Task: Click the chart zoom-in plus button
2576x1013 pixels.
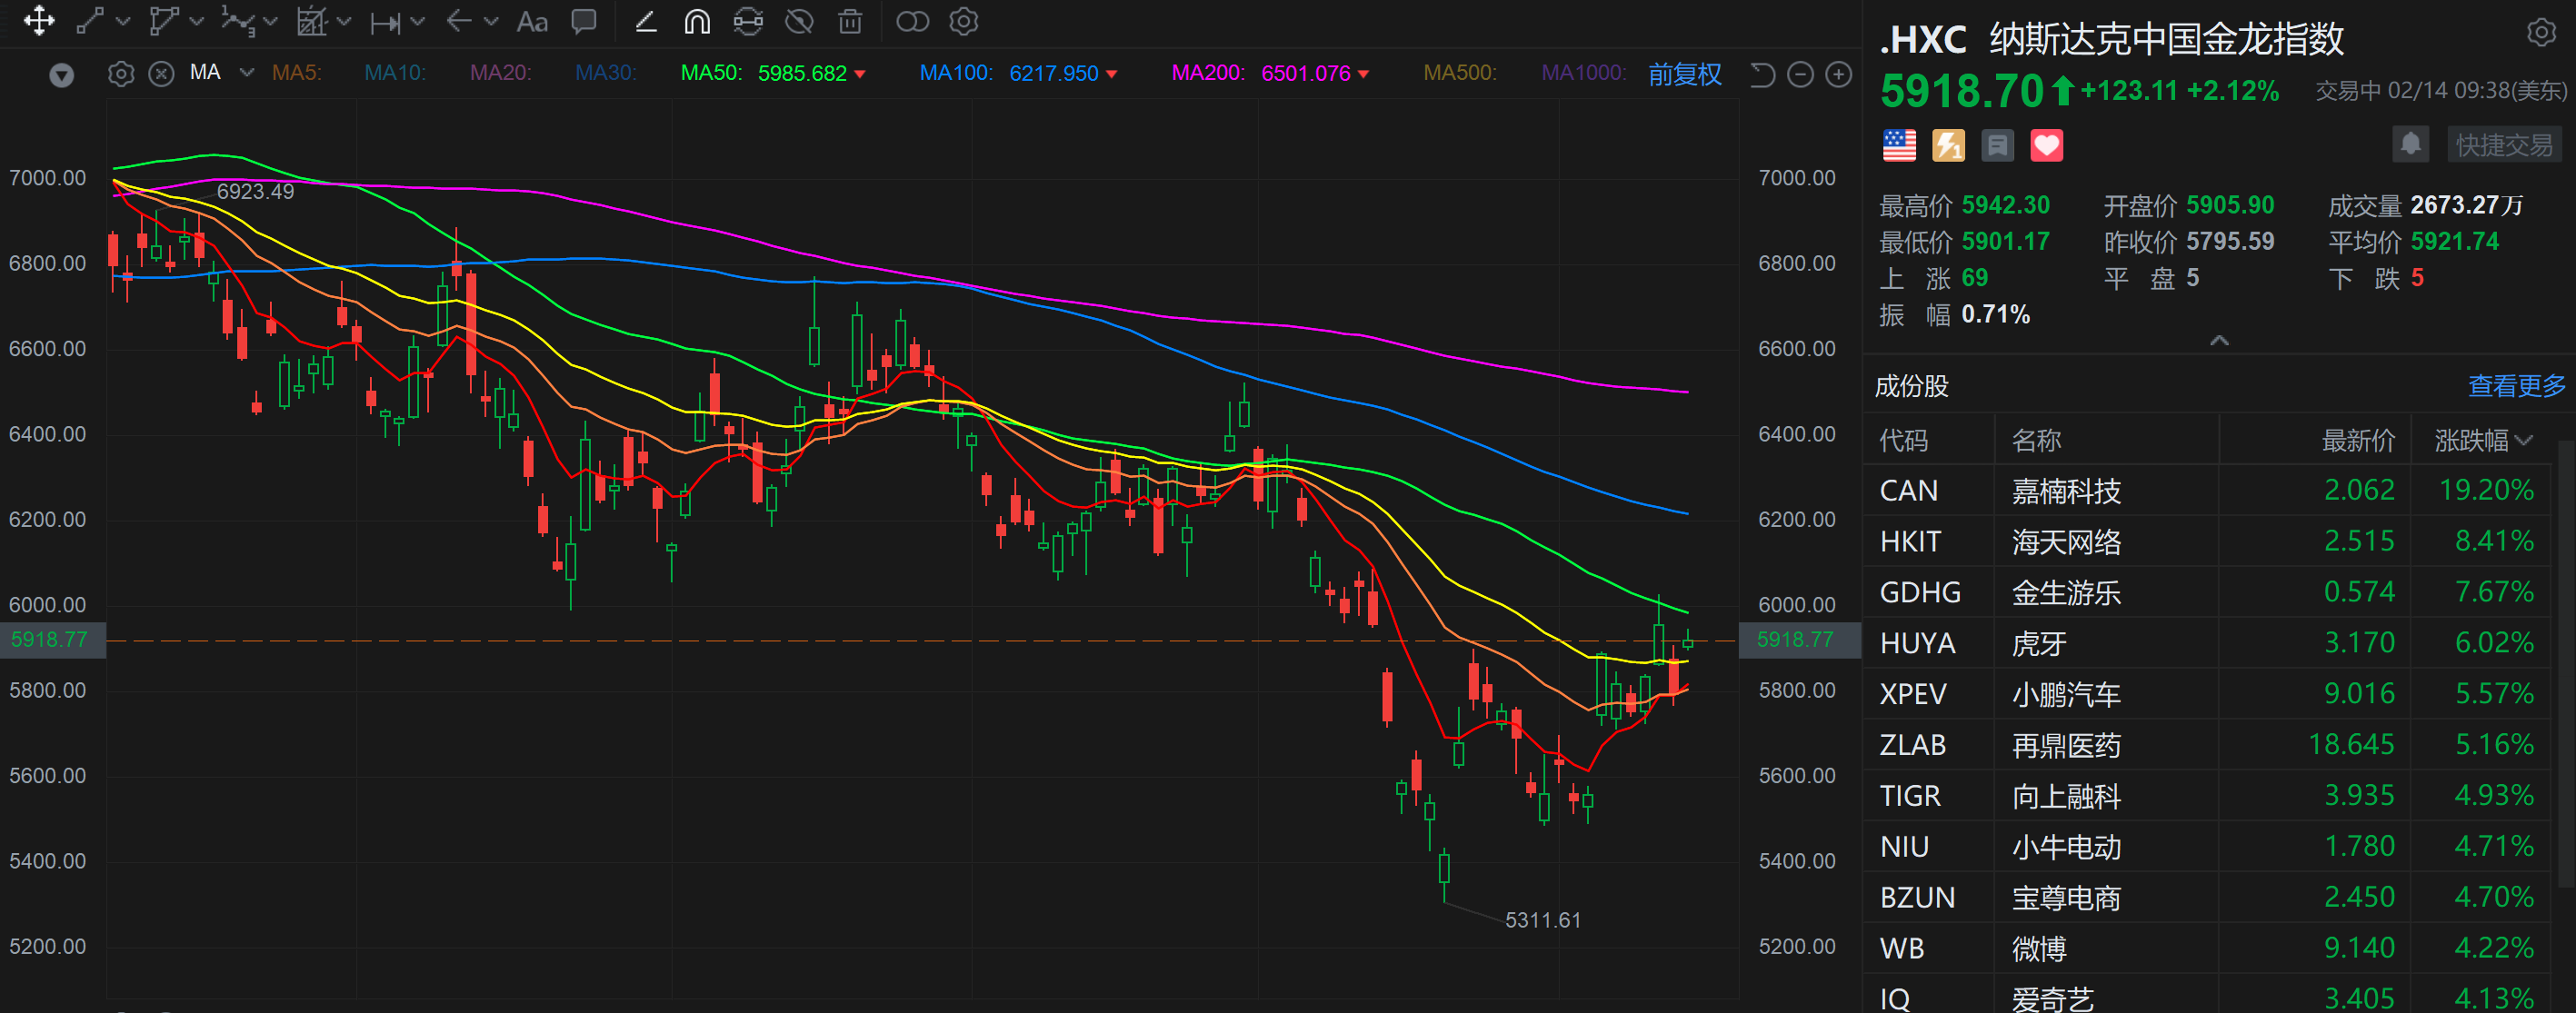Action: (x=1838, y=74)
